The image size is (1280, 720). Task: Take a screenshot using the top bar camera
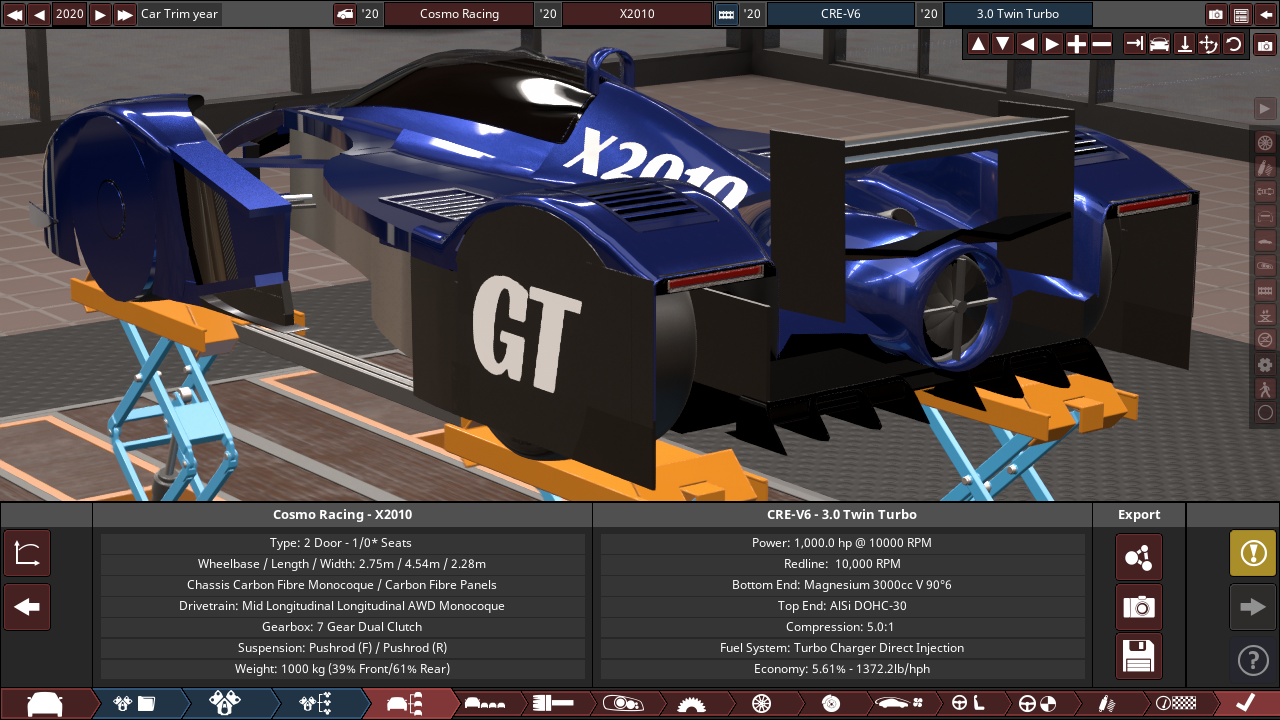coord(1216,14)
